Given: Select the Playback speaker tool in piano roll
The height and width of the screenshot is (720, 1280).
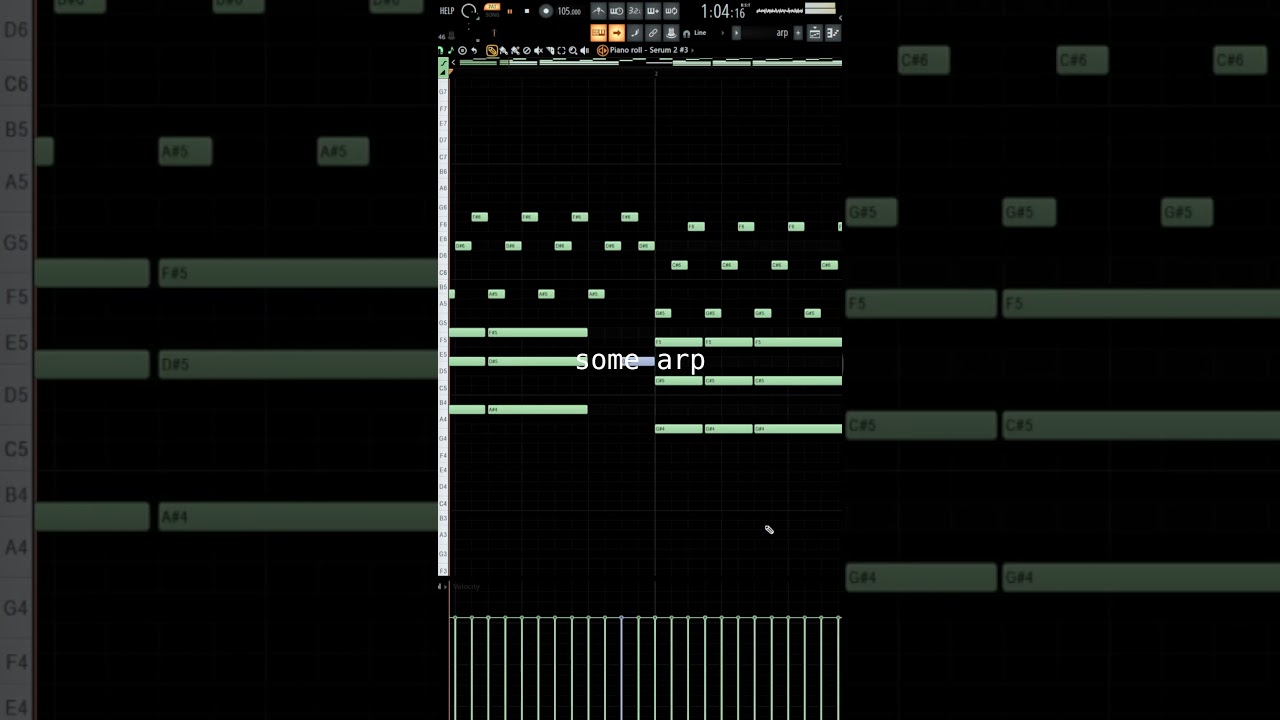Looking at the screenshot, I should (584, 50).
